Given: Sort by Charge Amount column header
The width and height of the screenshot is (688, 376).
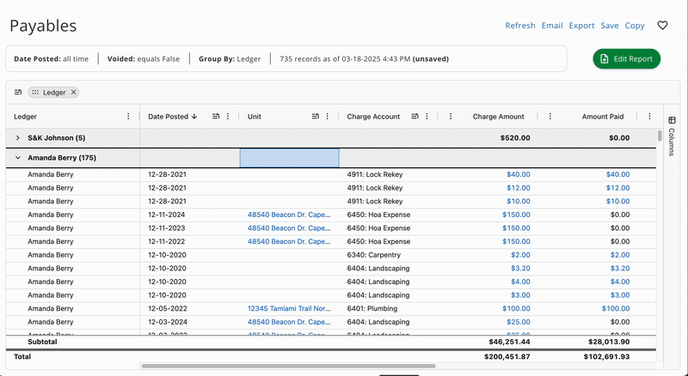Looking at the screenshot, I should click(x=498, y=116).
